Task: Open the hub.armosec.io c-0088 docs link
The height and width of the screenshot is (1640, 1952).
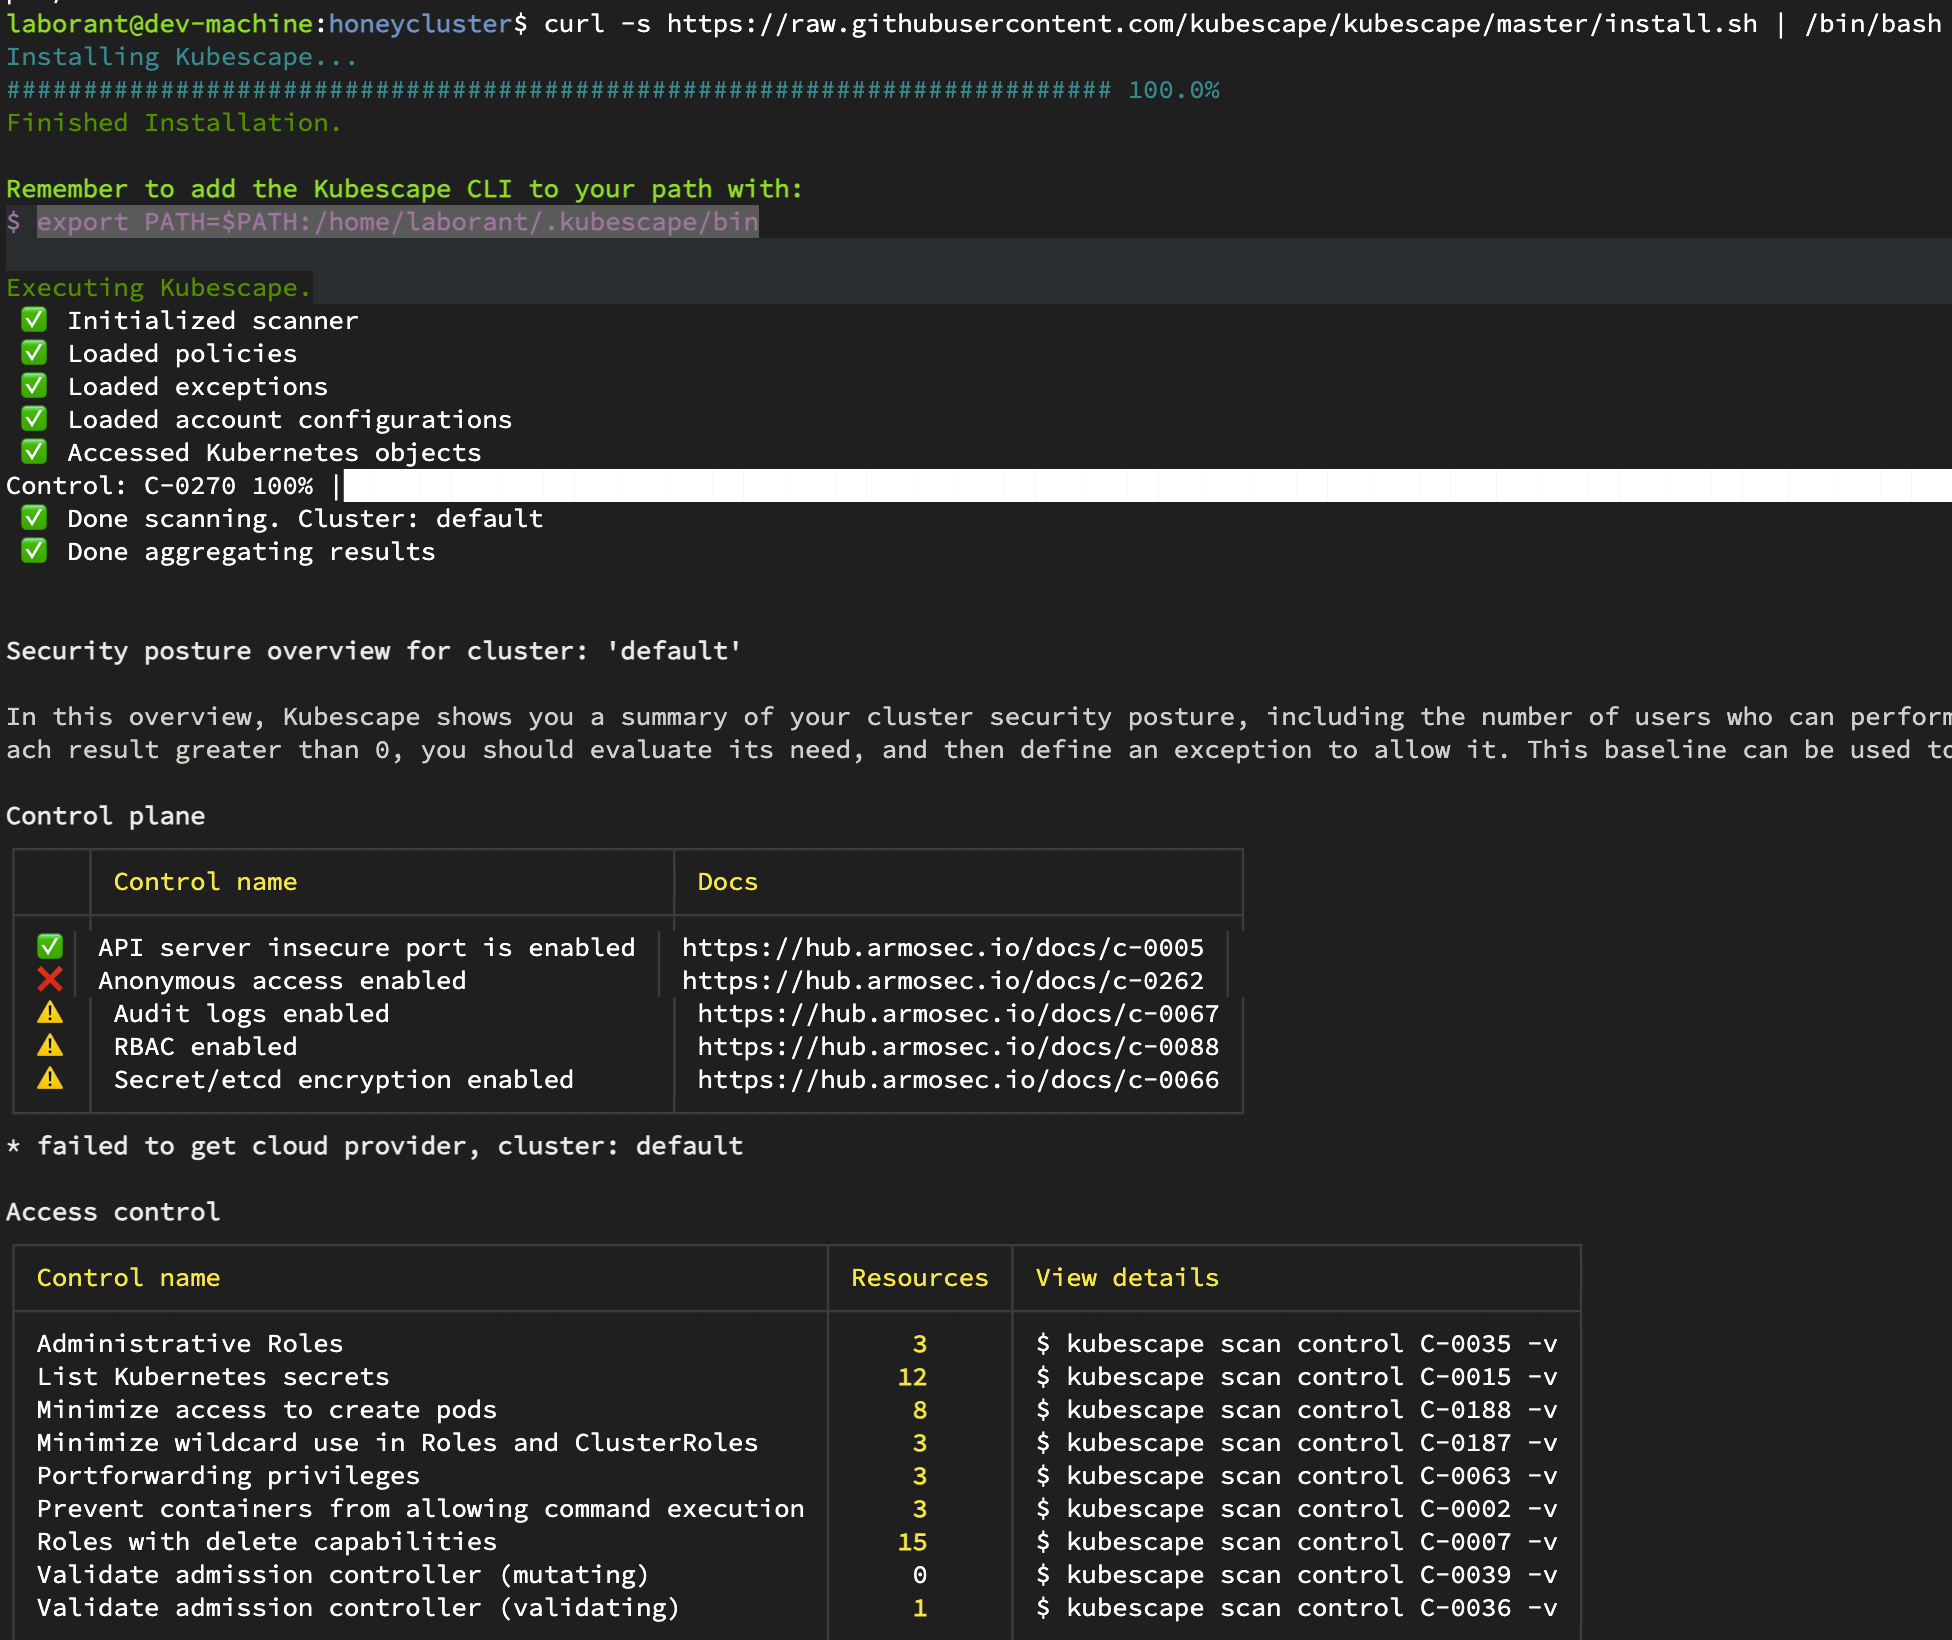Action: click(x=958, y=1046)
